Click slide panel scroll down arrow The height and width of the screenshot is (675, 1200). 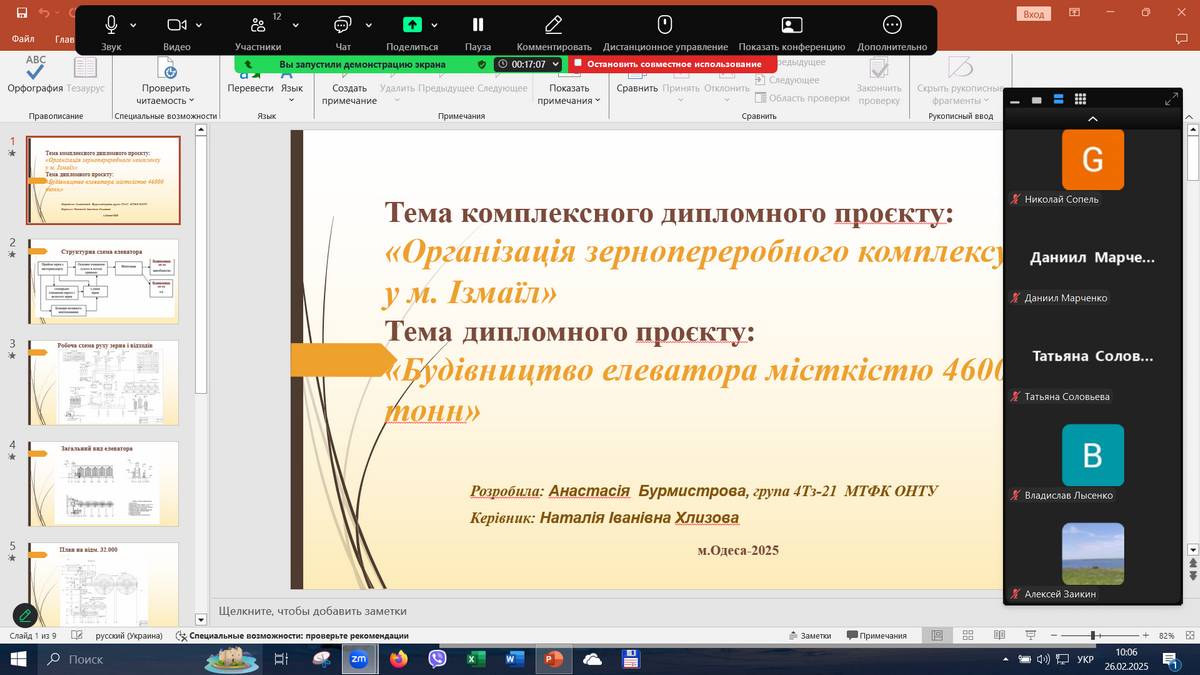[x=201, y=620]
